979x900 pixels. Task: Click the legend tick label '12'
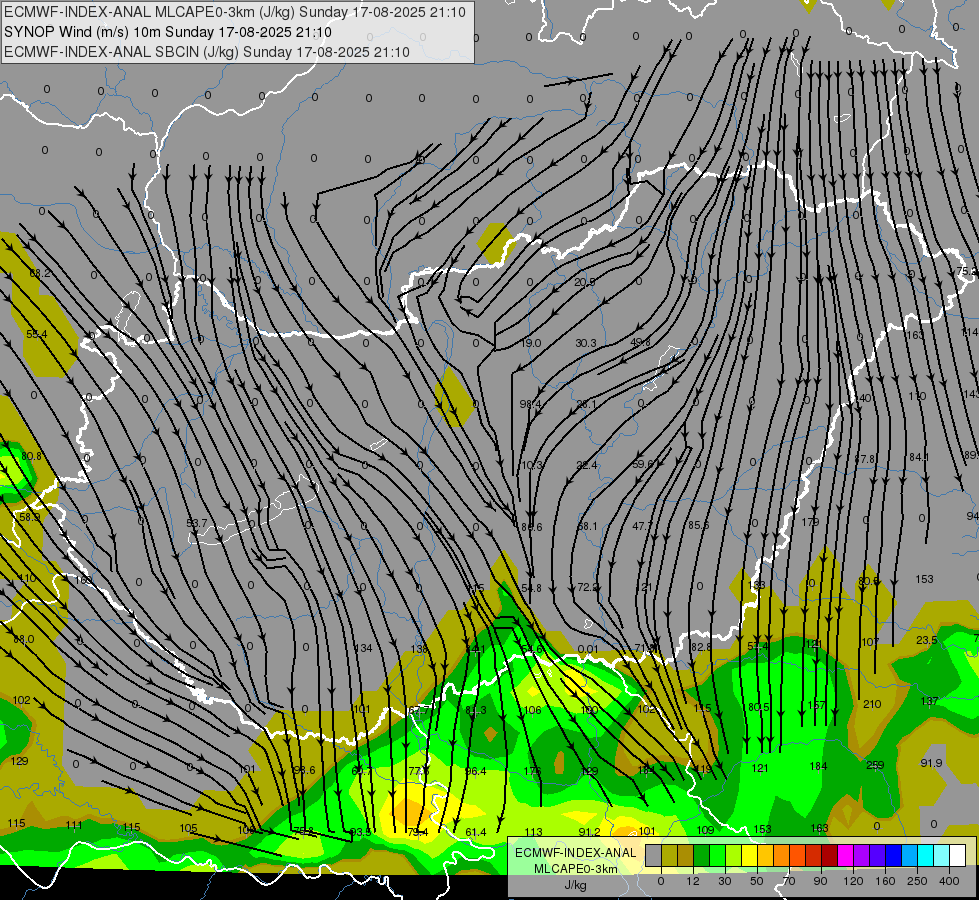(x=693, y=881)
